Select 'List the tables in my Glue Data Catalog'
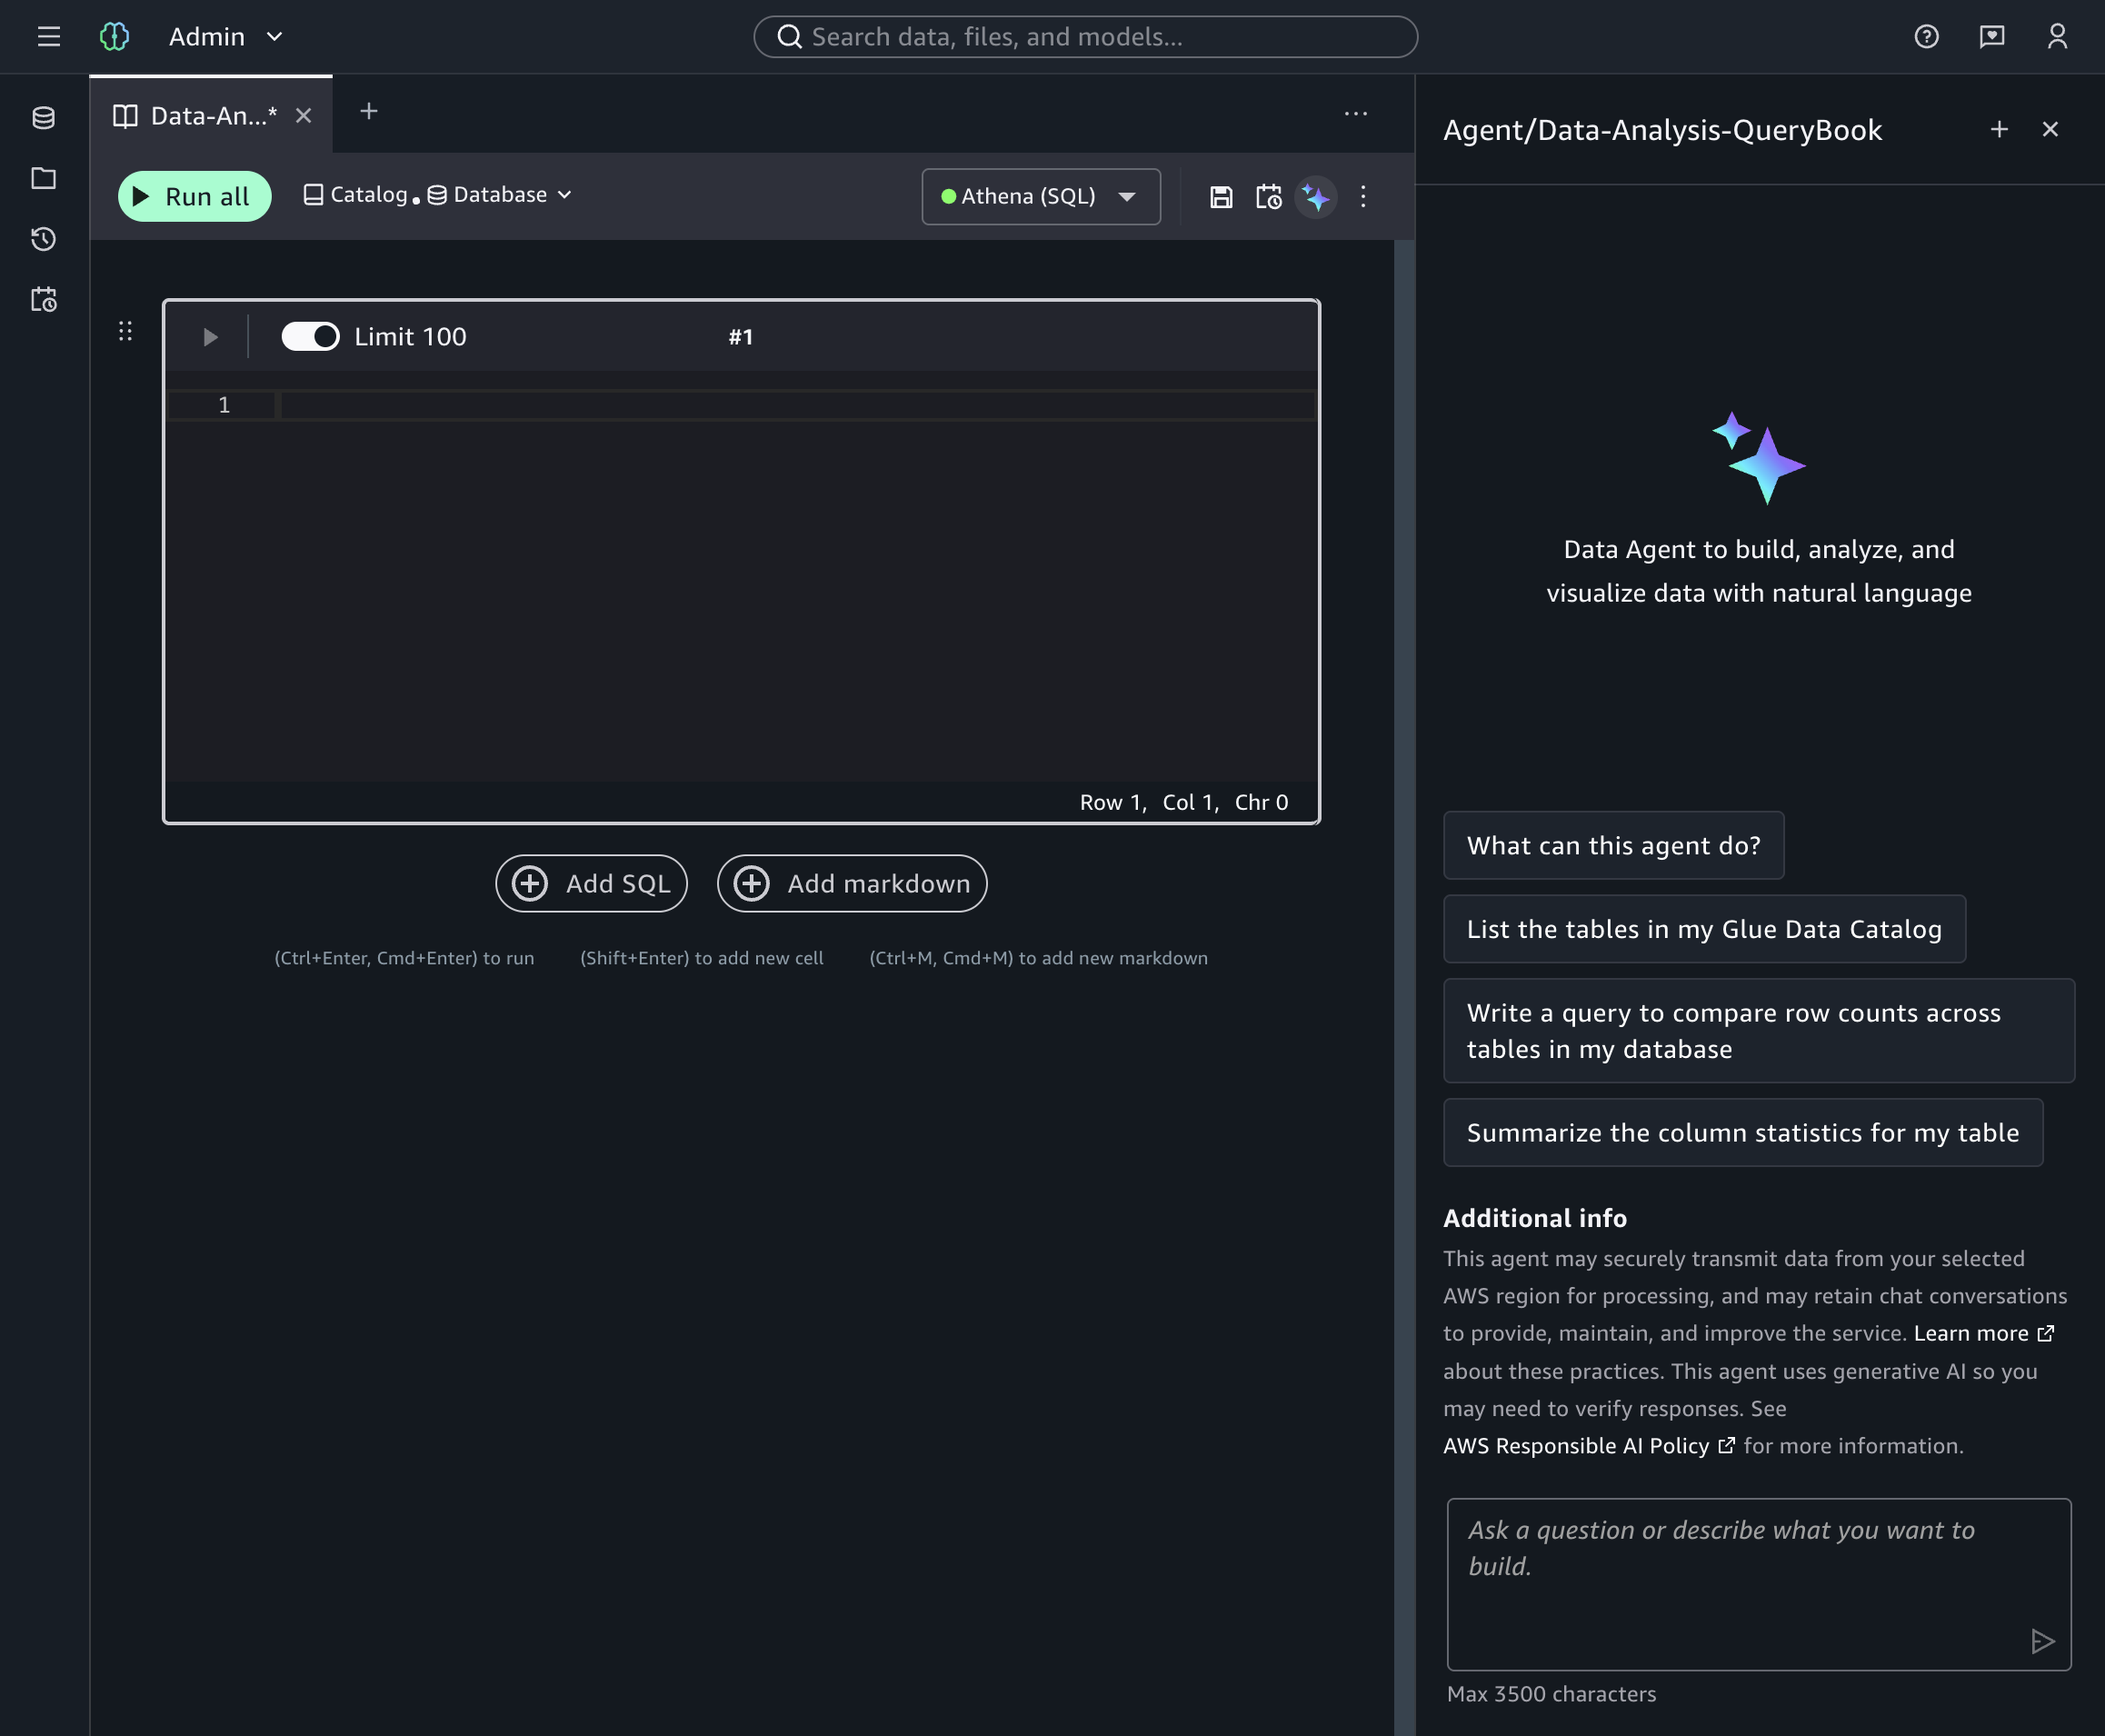The height and width of the screenshot is (1736, 2105). pos(1703,929)
